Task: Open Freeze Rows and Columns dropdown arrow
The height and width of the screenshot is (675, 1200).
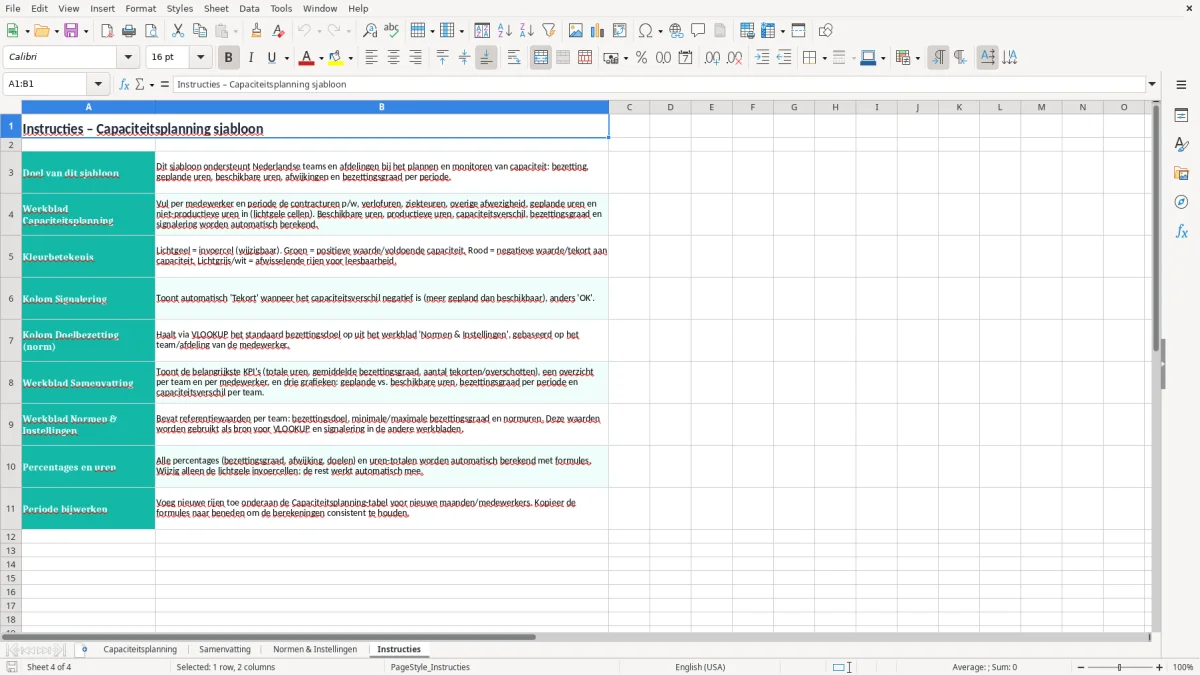Action: click(x=781, y=31)
